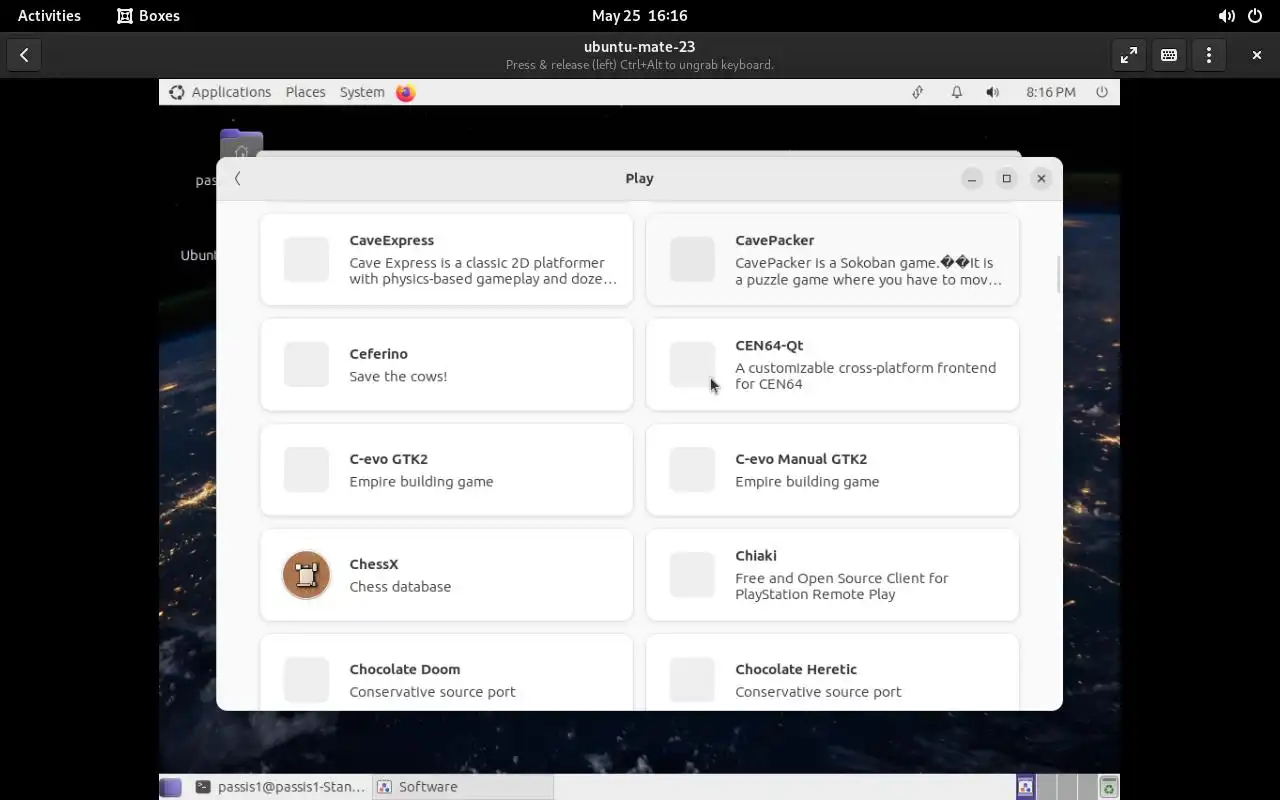Click the MATE clock showing 8:16 PM
The height and width of the screenshot is (800, 1280).
pos(1050,92)
